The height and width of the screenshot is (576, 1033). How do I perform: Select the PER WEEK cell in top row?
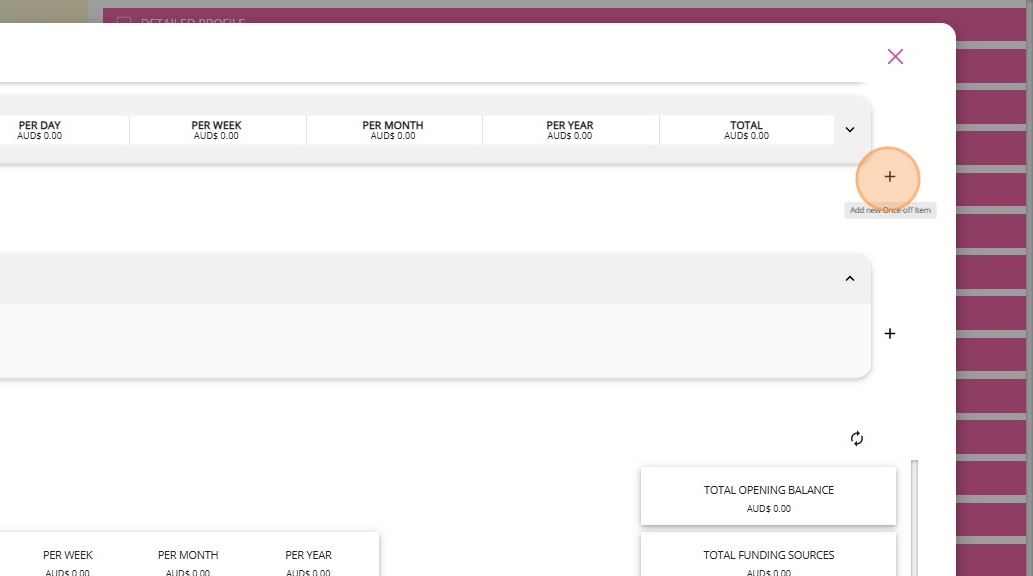coord(217,130)
